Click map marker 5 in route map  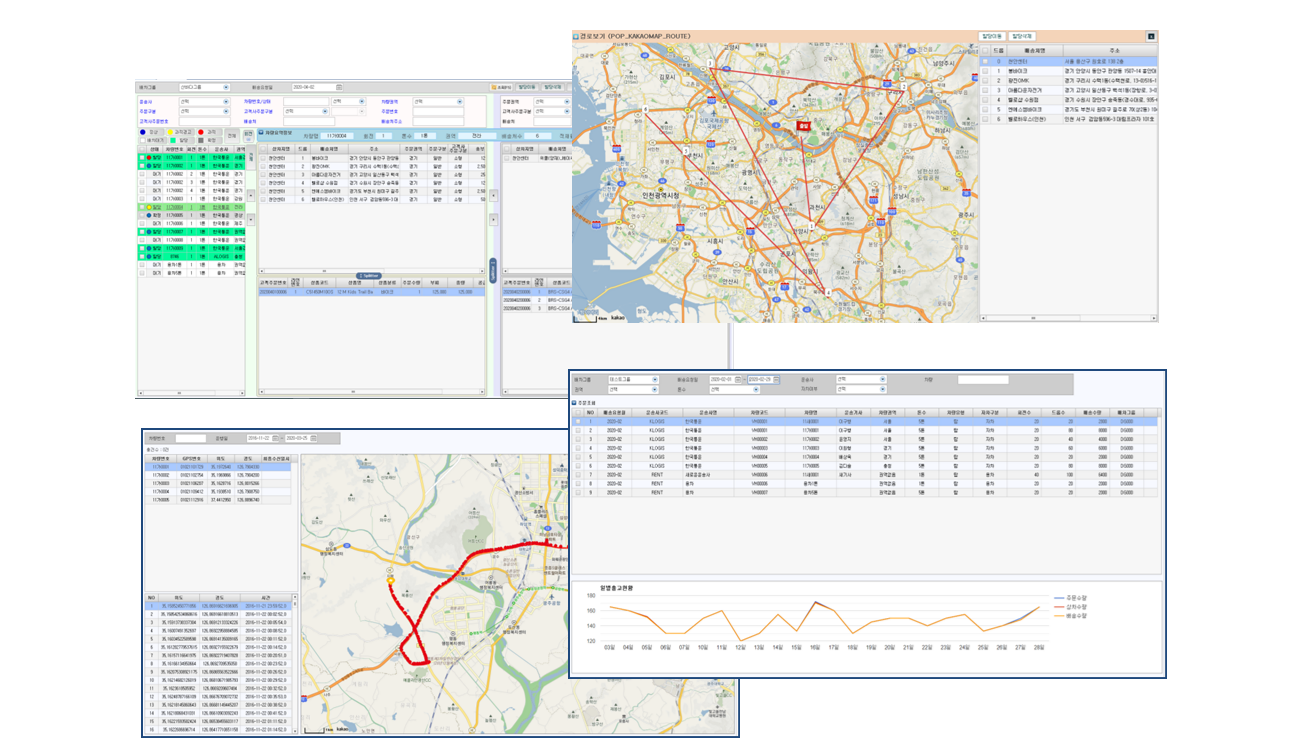[686, 150]
